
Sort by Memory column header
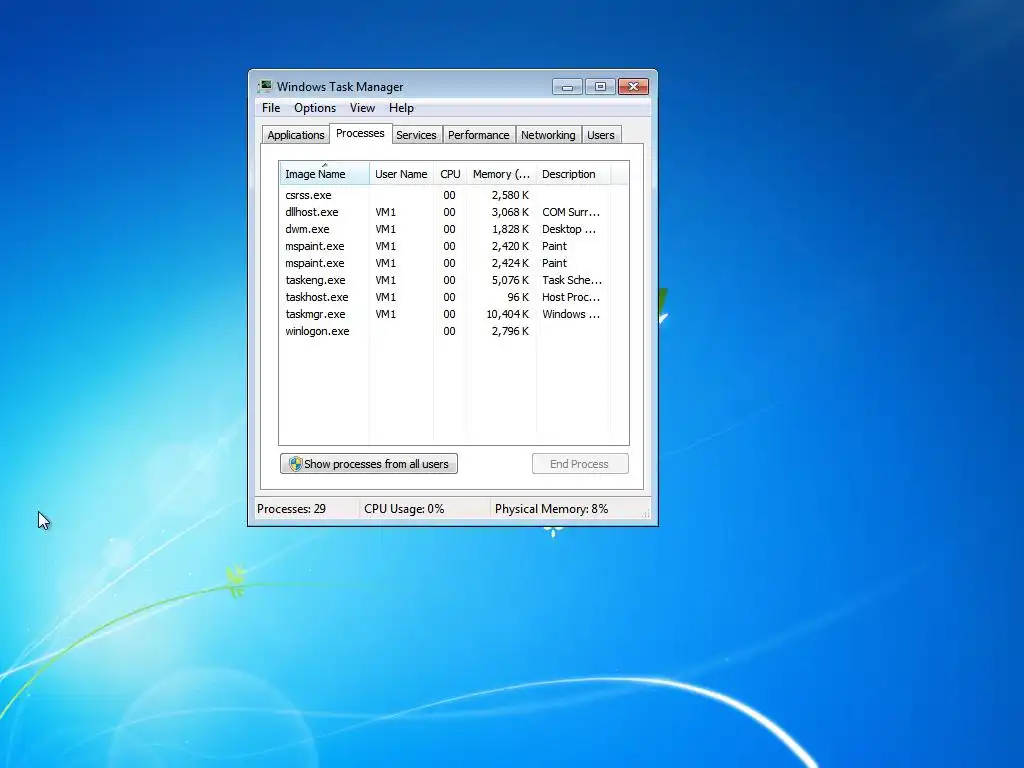[502, 174]
